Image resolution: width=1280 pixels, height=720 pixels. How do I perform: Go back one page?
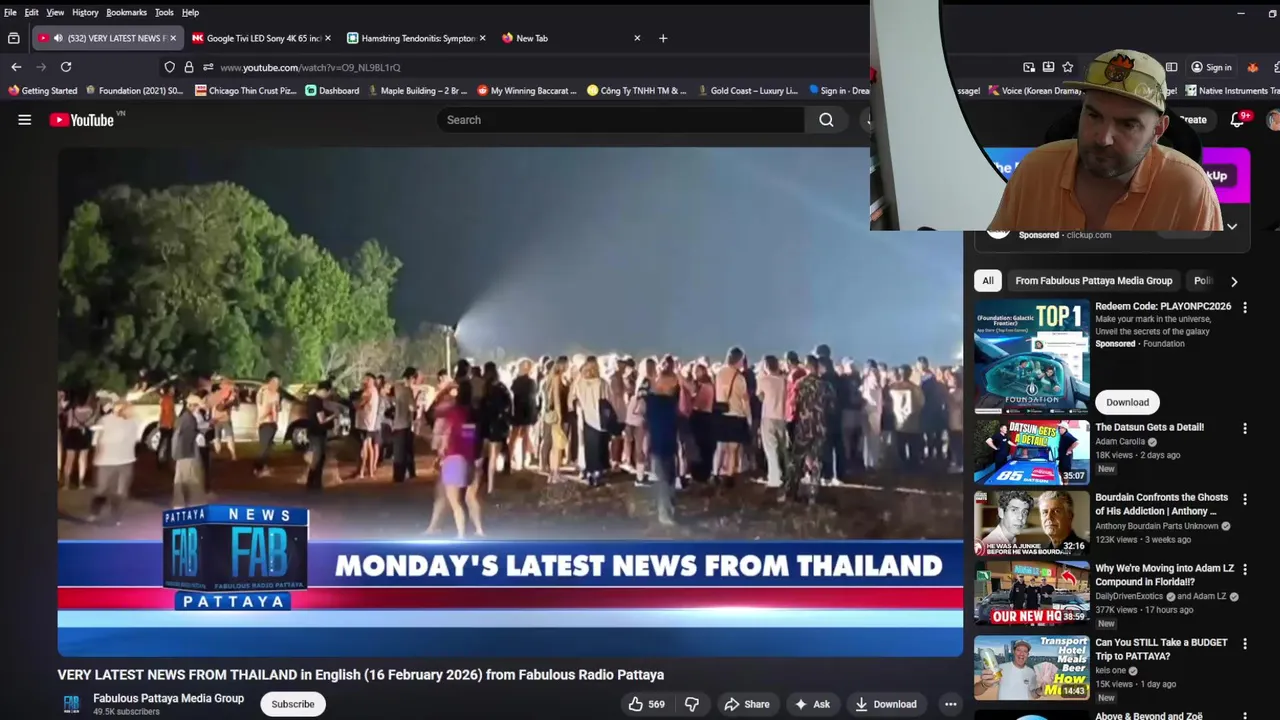click(x=16, y=67)
